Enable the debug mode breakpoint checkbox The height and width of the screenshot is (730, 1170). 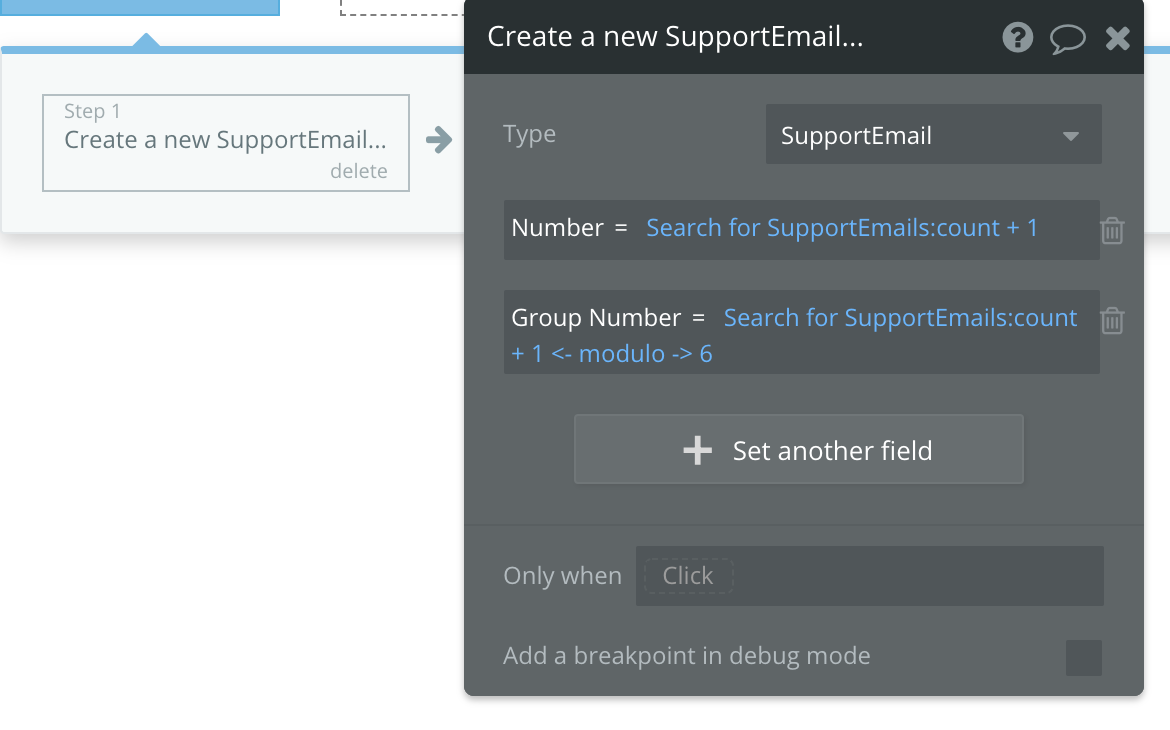click(x=1083, y=657)
